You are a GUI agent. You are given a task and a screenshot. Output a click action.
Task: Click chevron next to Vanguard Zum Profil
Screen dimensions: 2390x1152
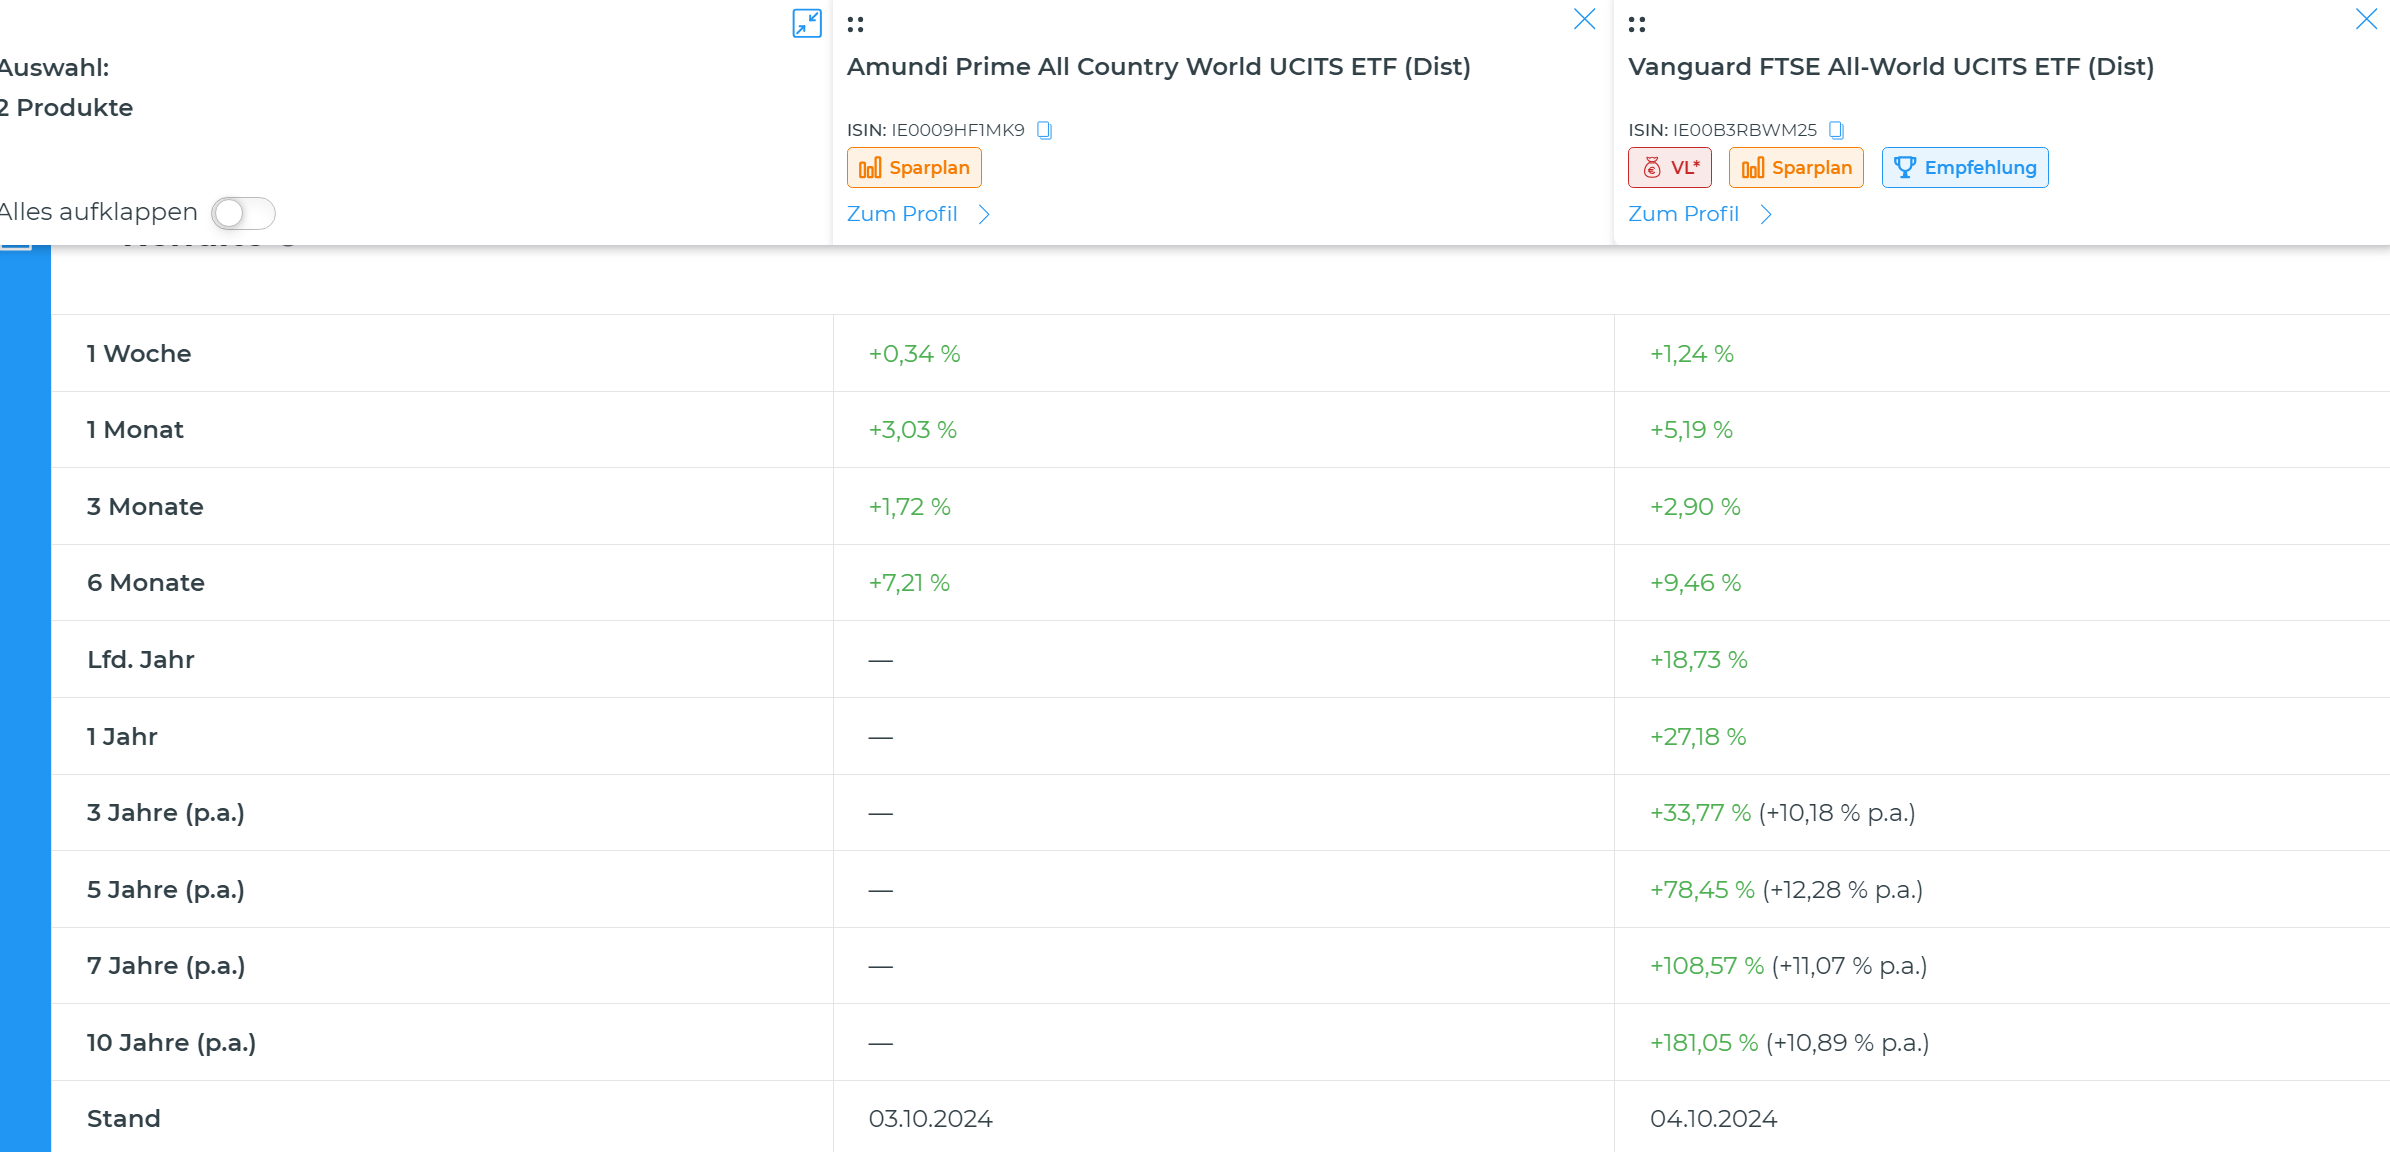coord(1766,215)
